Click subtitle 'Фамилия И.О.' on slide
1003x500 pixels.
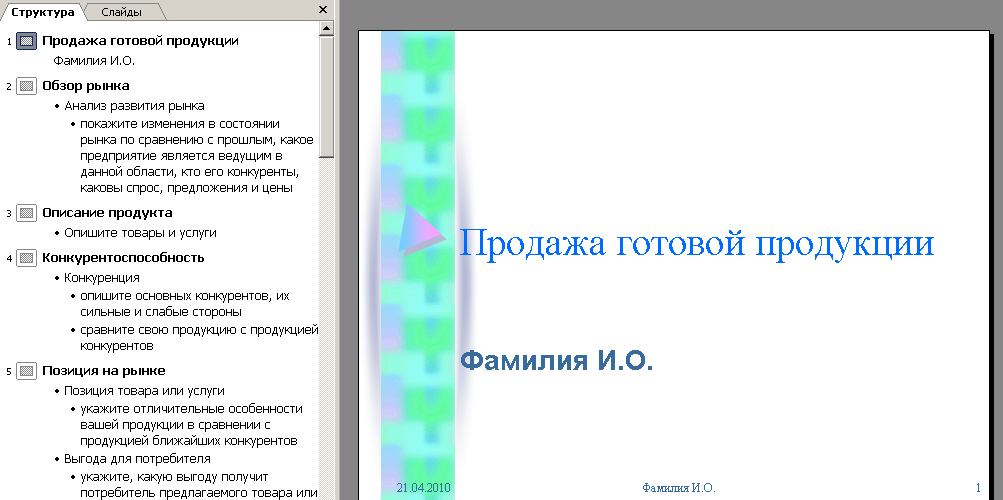(x=556, y=361)
